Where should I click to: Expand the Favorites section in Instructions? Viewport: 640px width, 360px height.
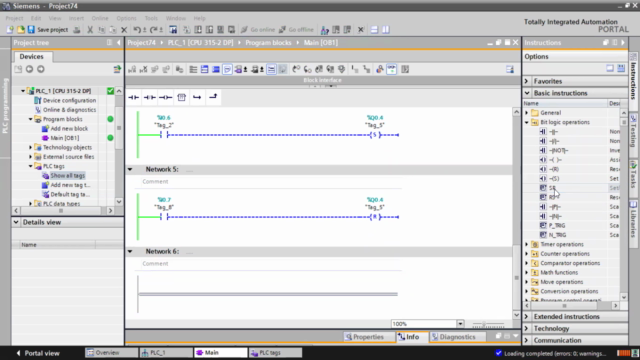click(x=527, y=81)
